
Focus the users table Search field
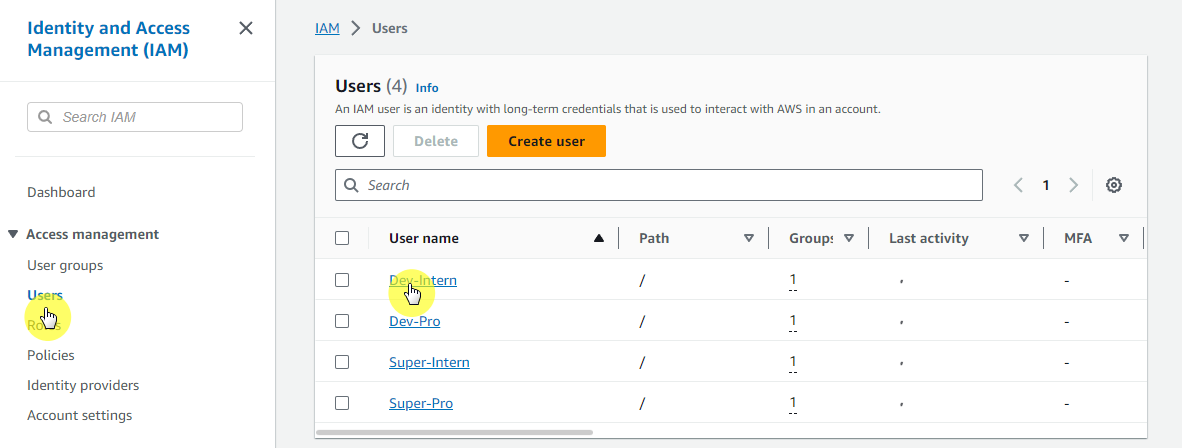pyautogui.click(x=659, y=185)
